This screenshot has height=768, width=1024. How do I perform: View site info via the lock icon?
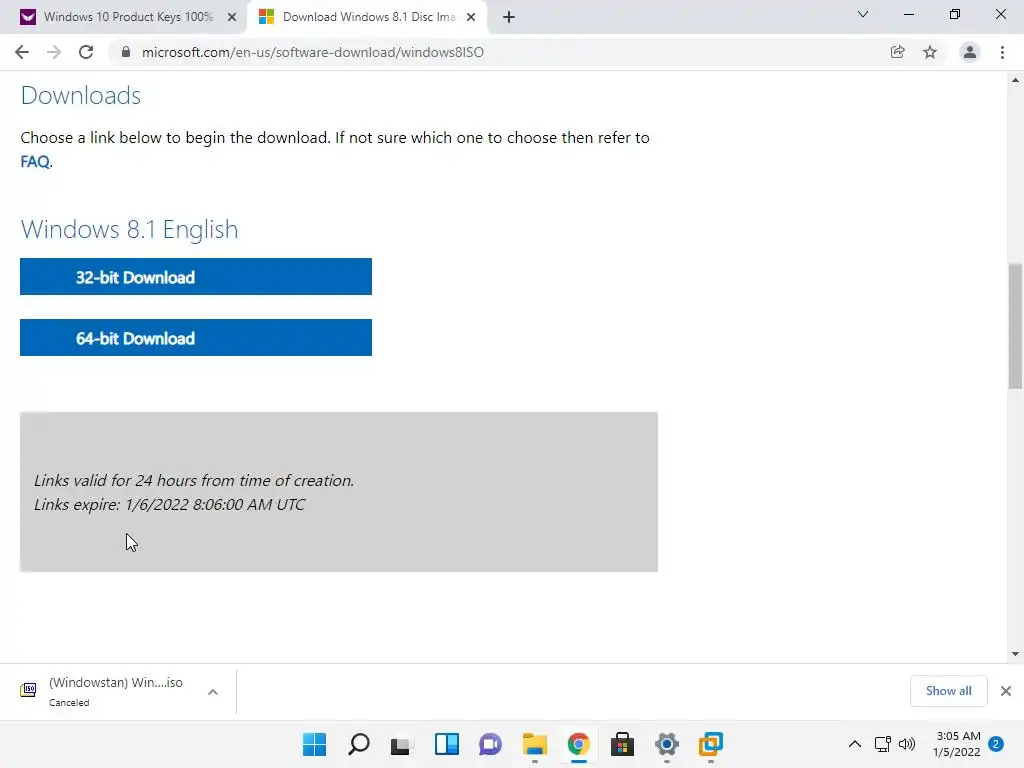[126, 52]
